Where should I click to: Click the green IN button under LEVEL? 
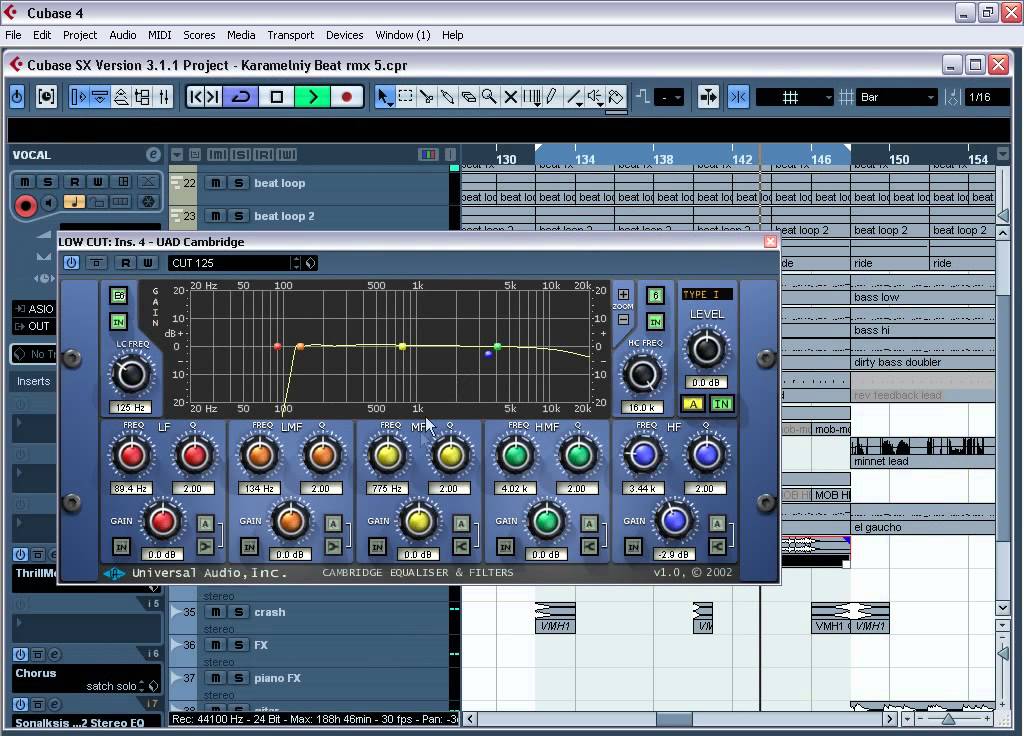click(722, 404)
